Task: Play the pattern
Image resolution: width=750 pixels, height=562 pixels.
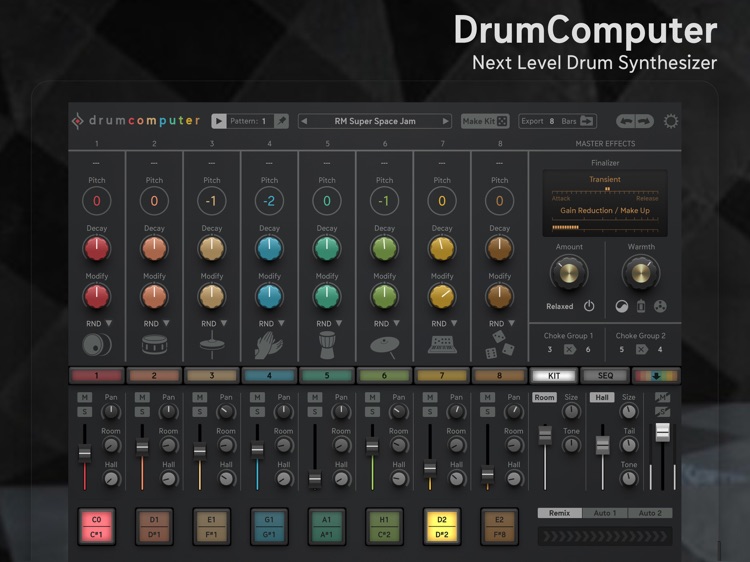Action: (219, 121)
